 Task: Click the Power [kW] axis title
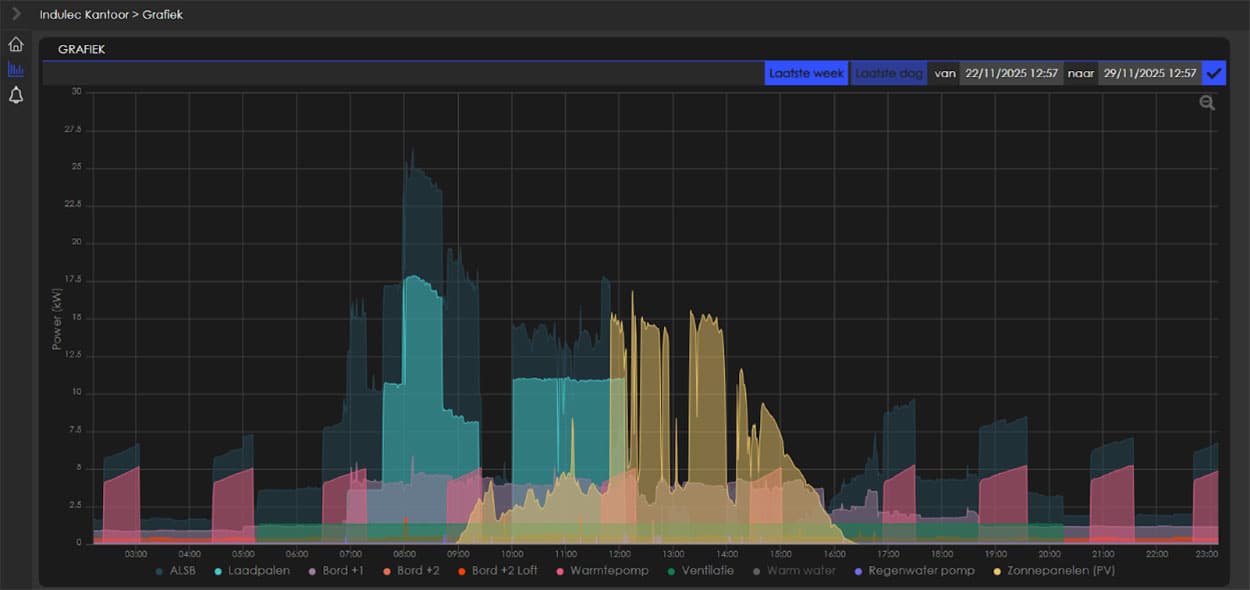[58, 319]
